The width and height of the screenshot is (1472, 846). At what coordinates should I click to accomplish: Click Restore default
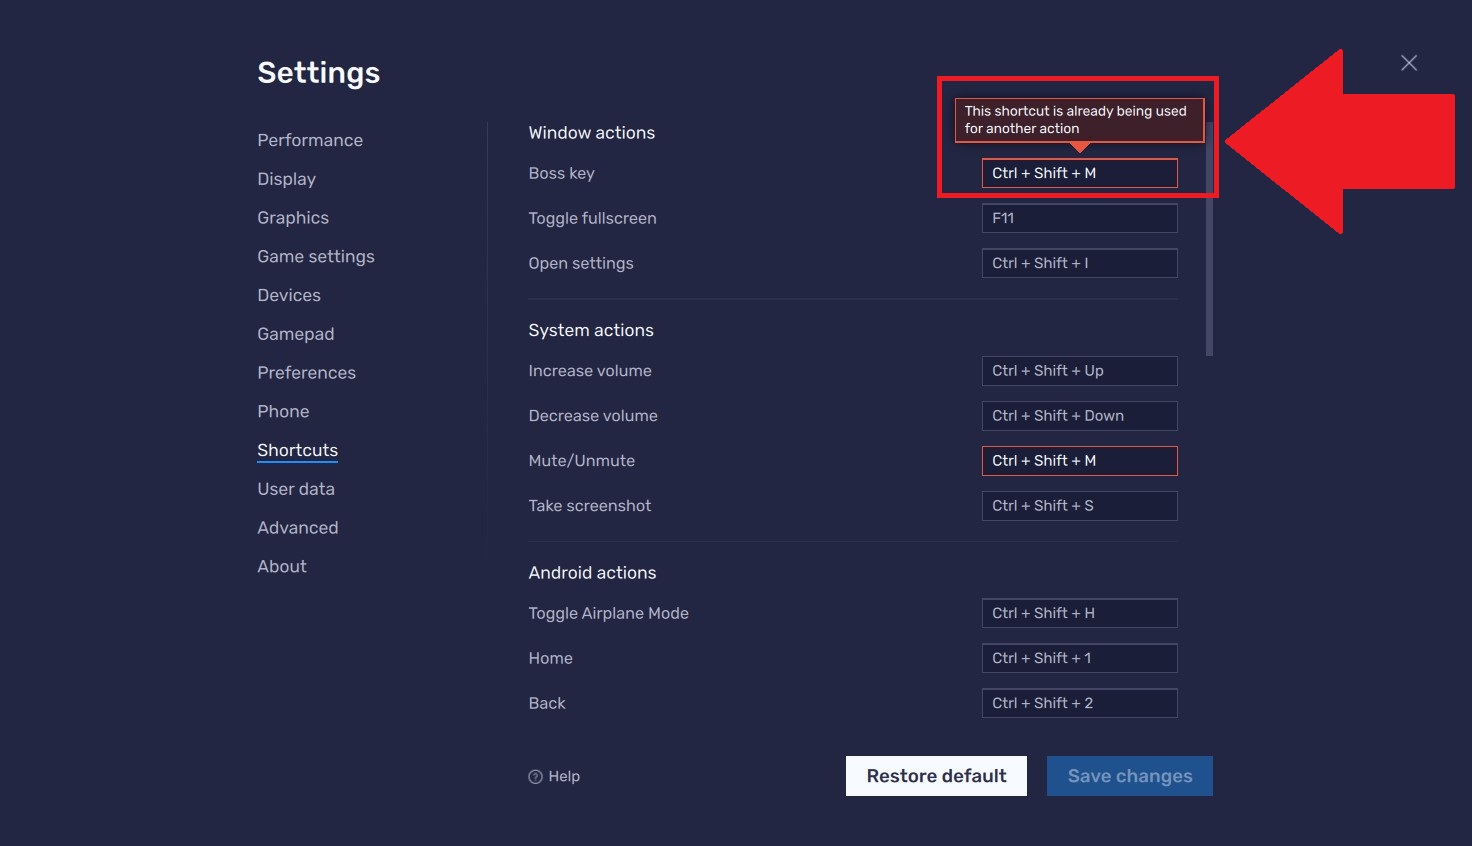coord(936,776)
